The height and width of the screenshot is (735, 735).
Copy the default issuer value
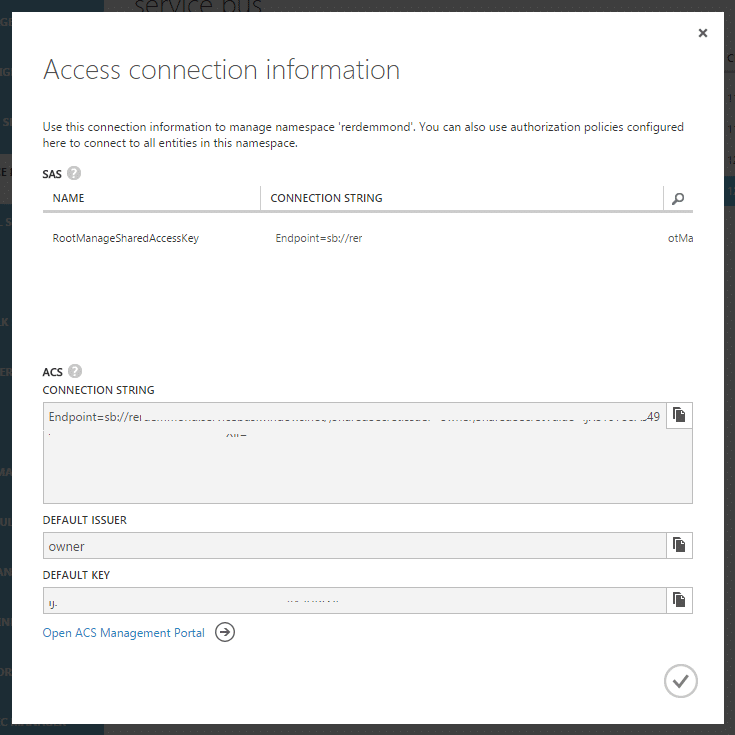(x=679, y=545)
